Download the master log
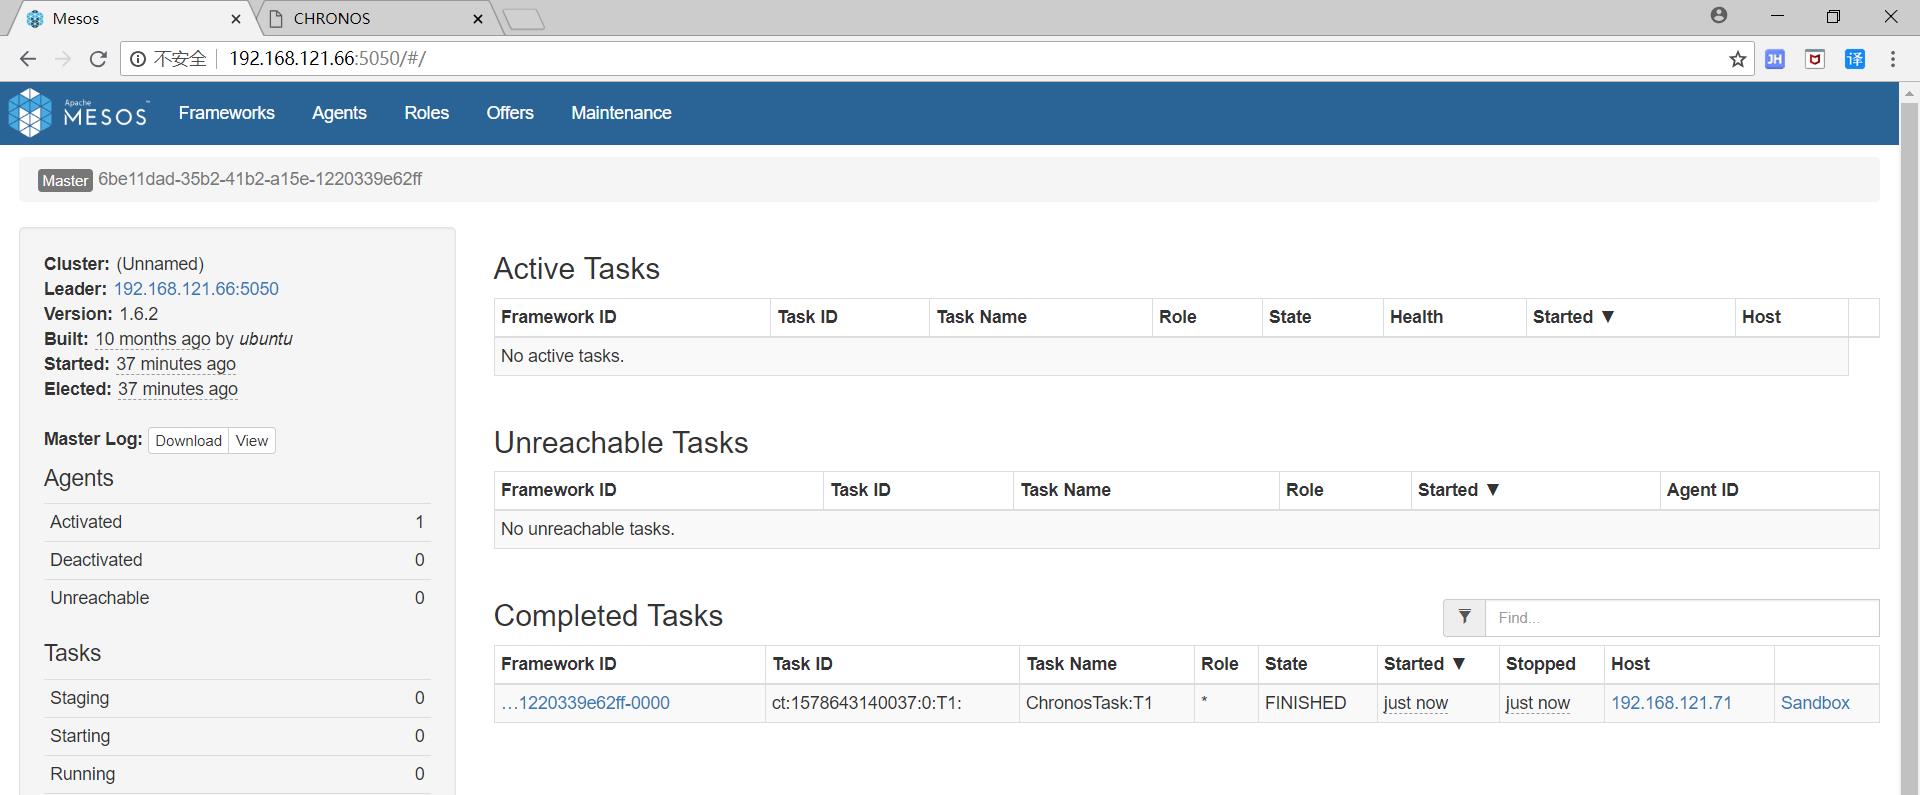 coord(188,441)
